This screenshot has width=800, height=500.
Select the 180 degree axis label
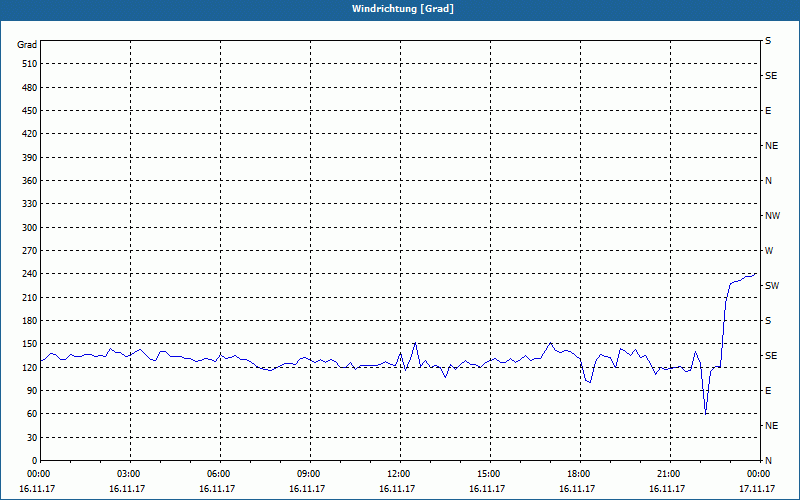point(30,321)
